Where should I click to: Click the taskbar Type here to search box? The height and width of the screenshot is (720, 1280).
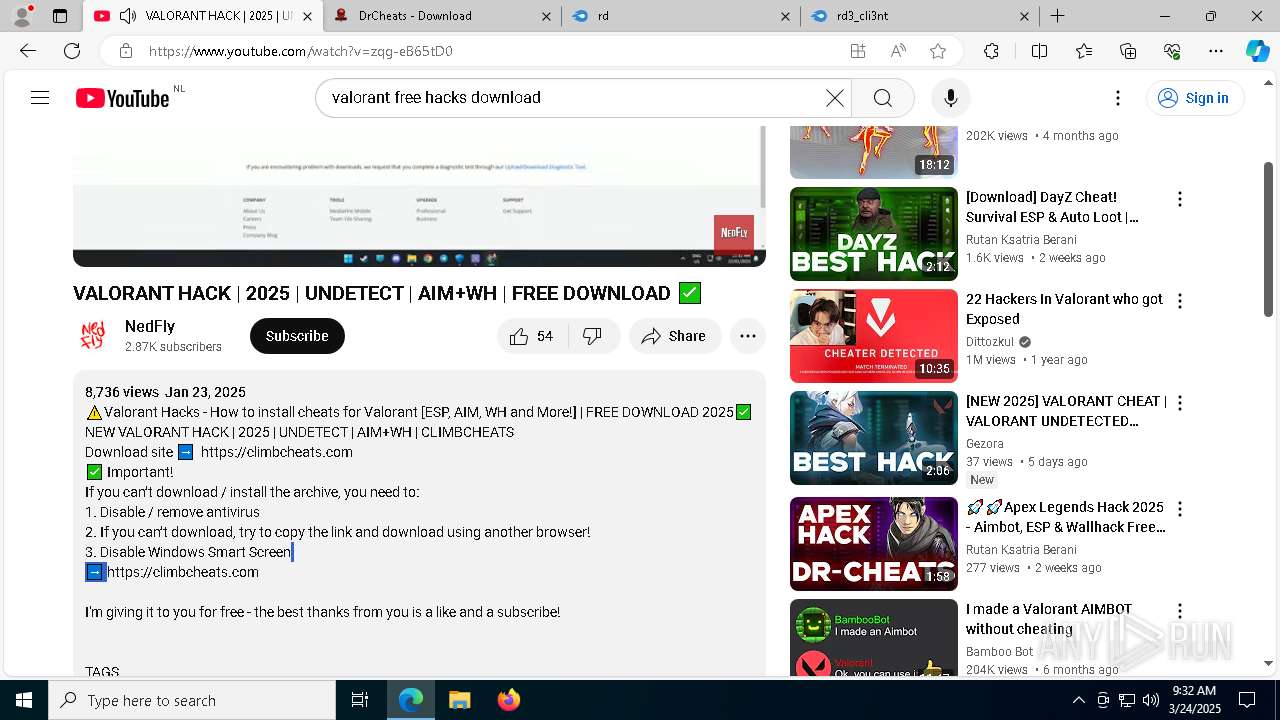point(192,700)
